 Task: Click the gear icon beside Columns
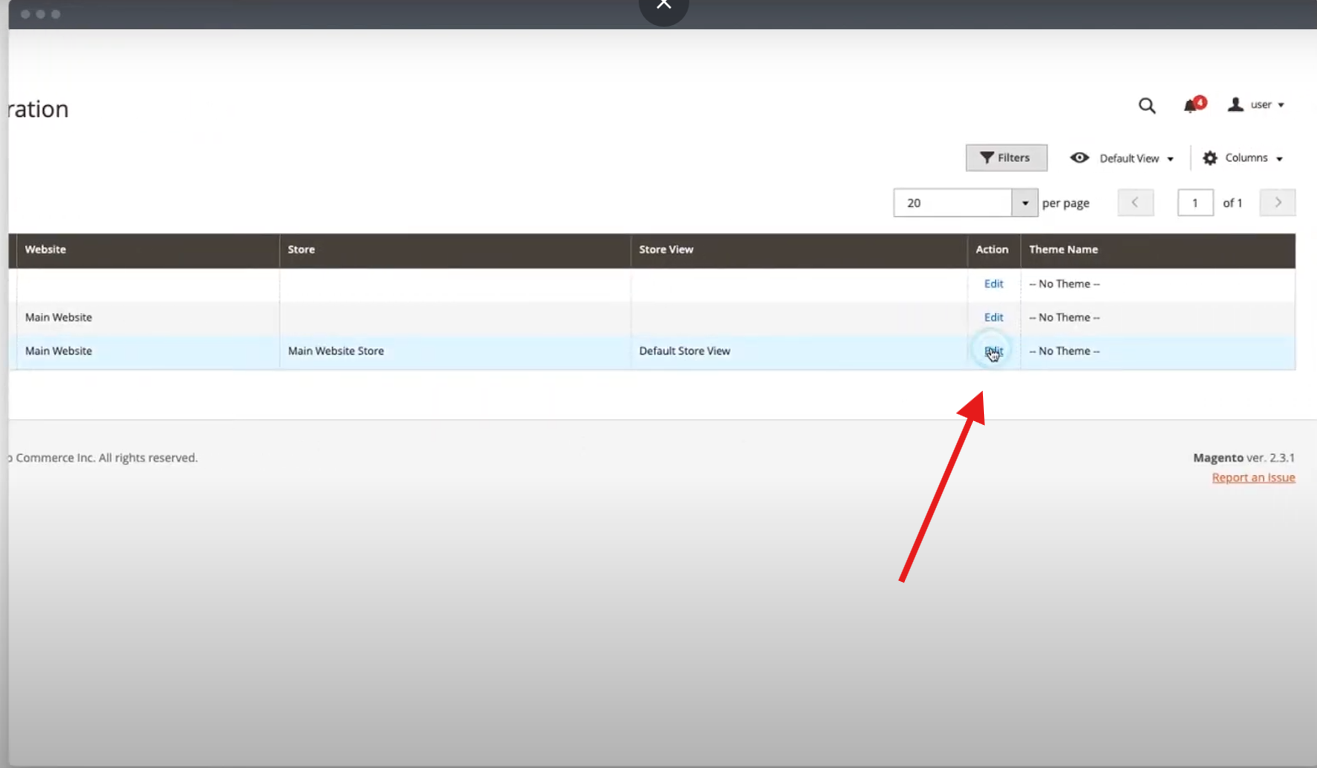pyautogui.click(x=1210, y=158)
